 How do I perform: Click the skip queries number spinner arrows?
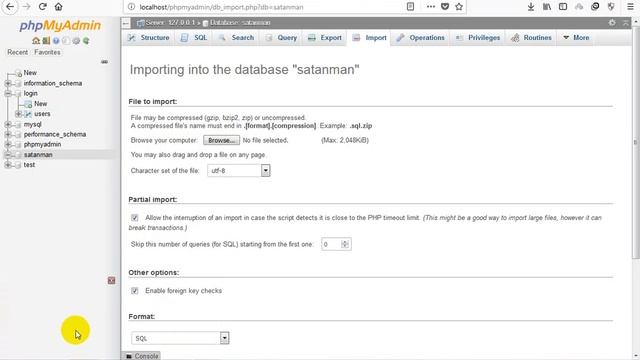[345, 244]
